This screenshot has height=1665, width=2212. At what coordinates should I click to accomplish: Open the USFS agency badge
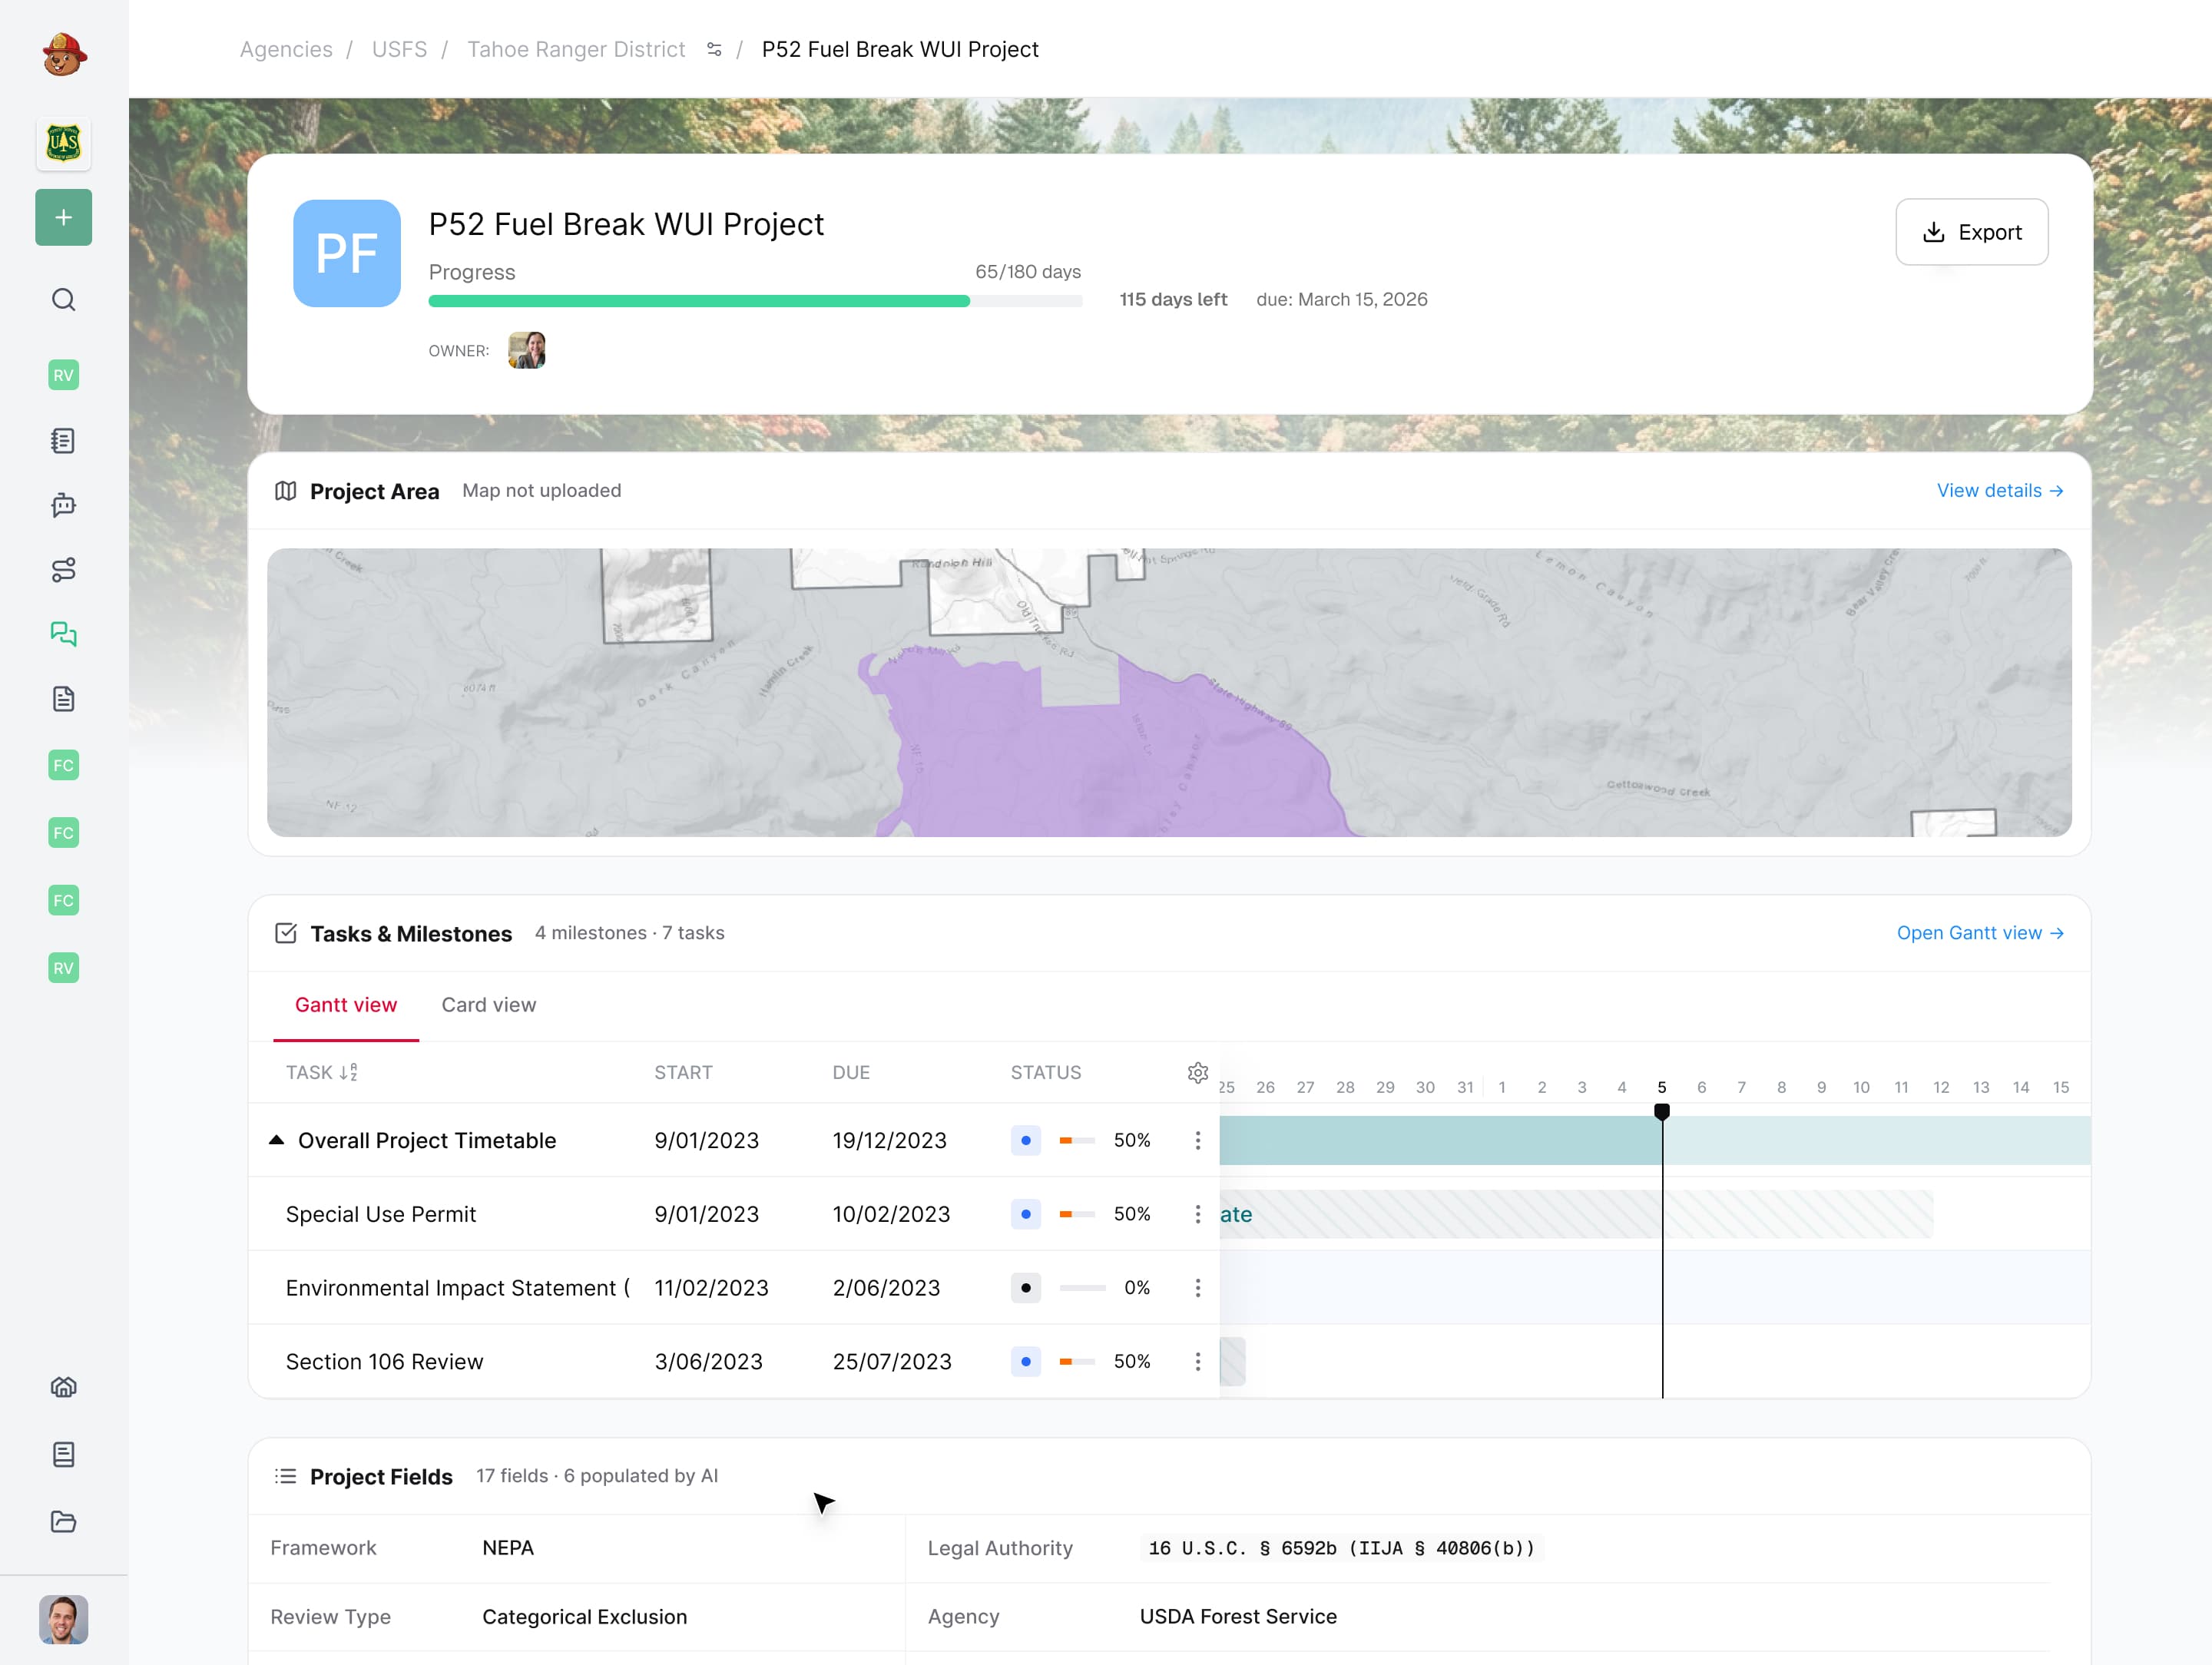click(64, 144)
